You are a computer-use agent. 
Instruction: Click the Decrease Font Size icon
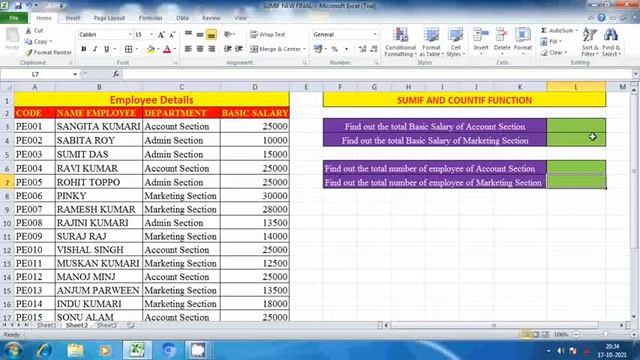tap(172, 35)
